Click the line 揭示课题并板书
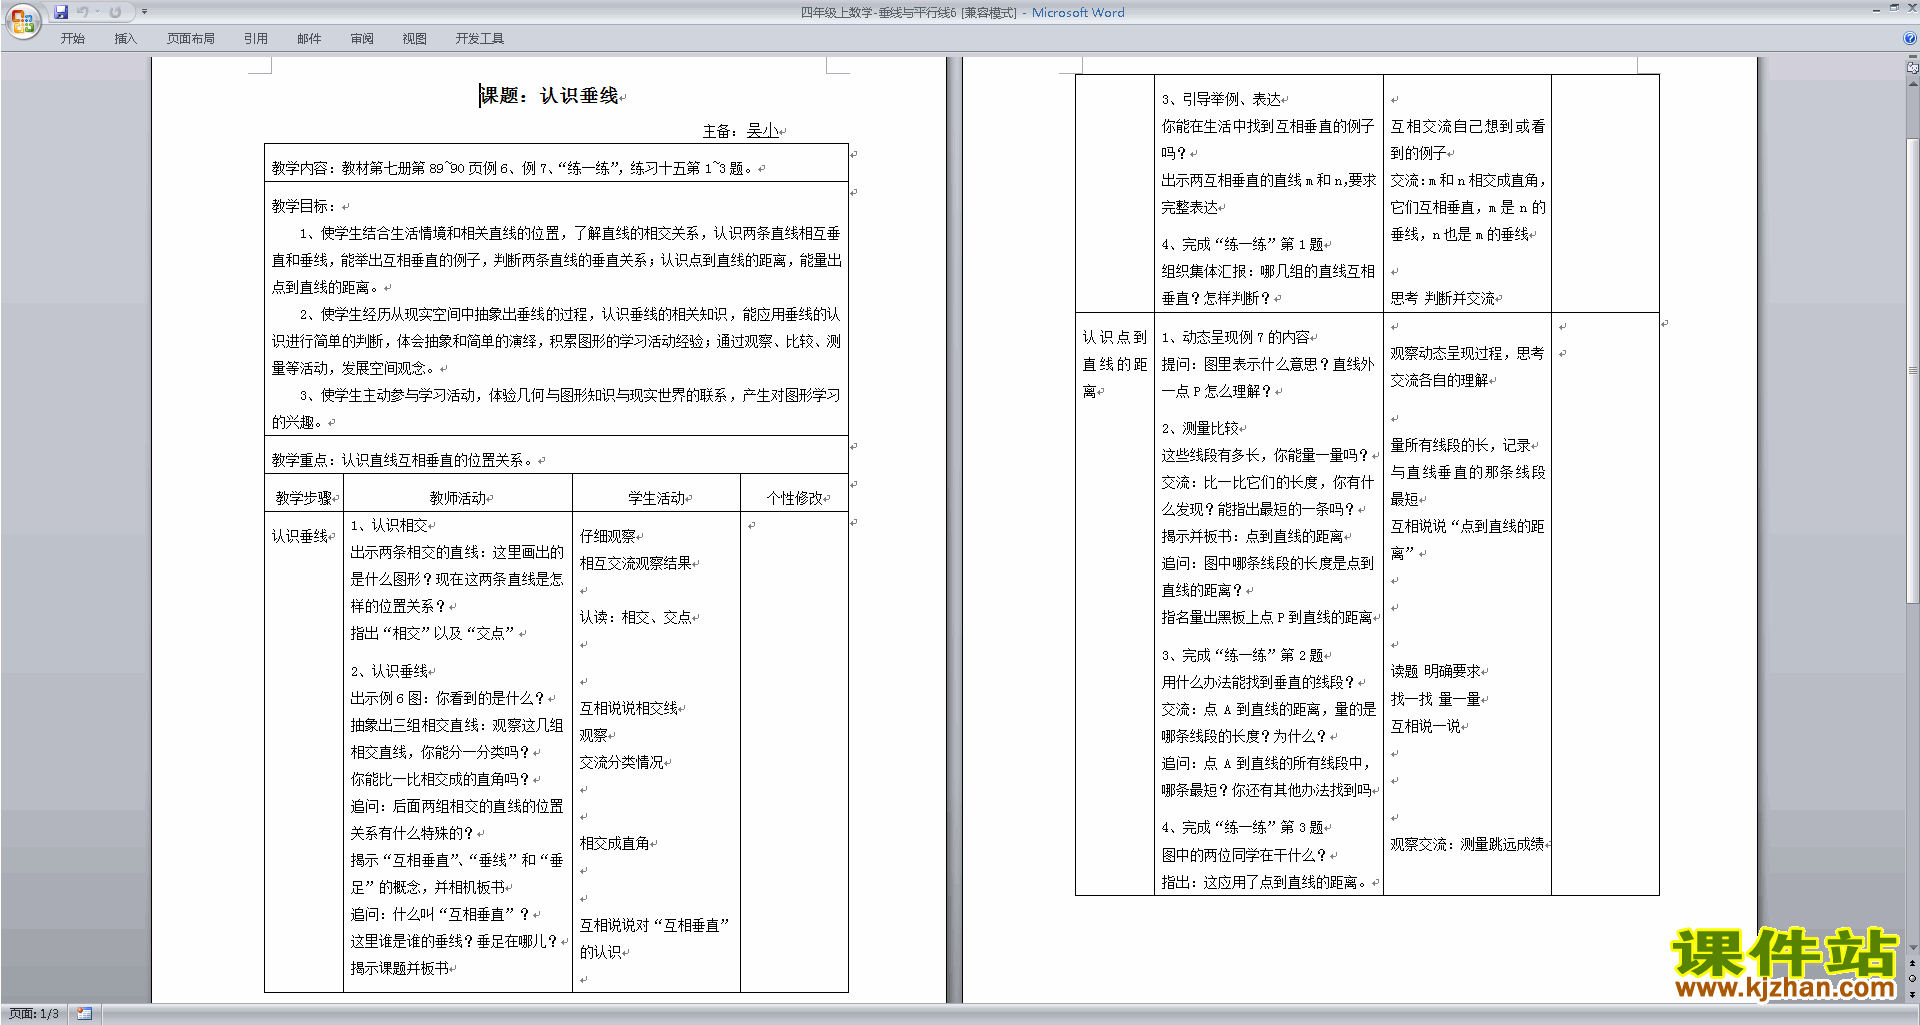The width and height of the screenshot is (1920, 1025). 400,968
